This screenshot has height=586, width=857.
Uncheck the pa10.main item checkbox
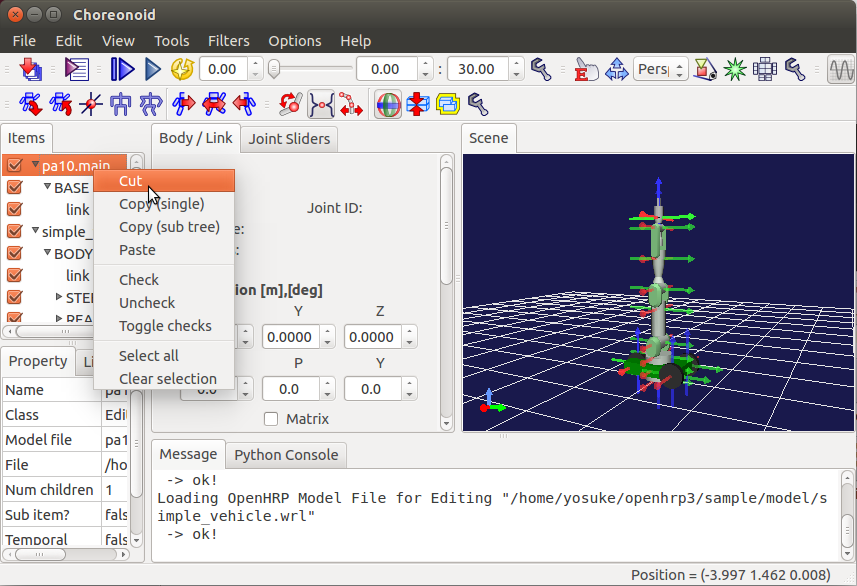coord(14,165)
